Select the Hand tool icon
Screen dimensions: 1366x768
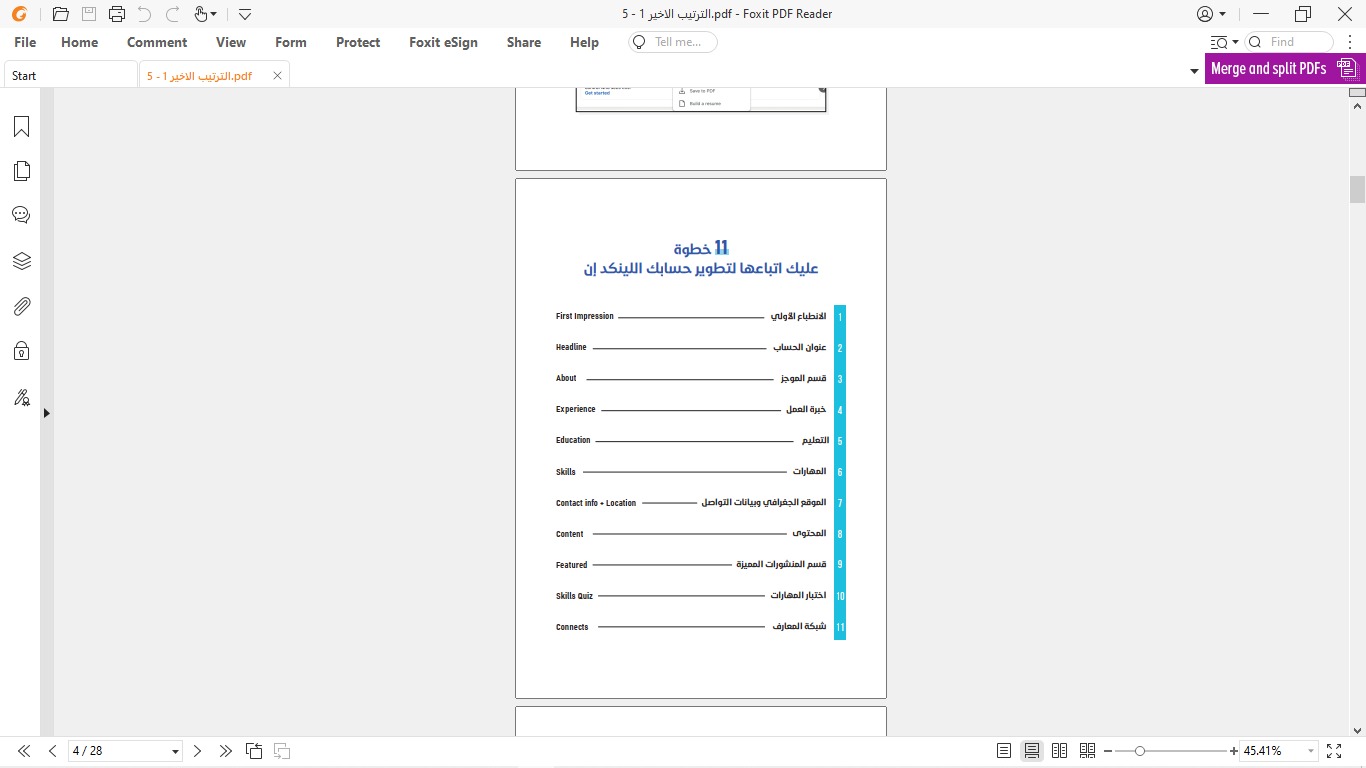tap(200, 14)
